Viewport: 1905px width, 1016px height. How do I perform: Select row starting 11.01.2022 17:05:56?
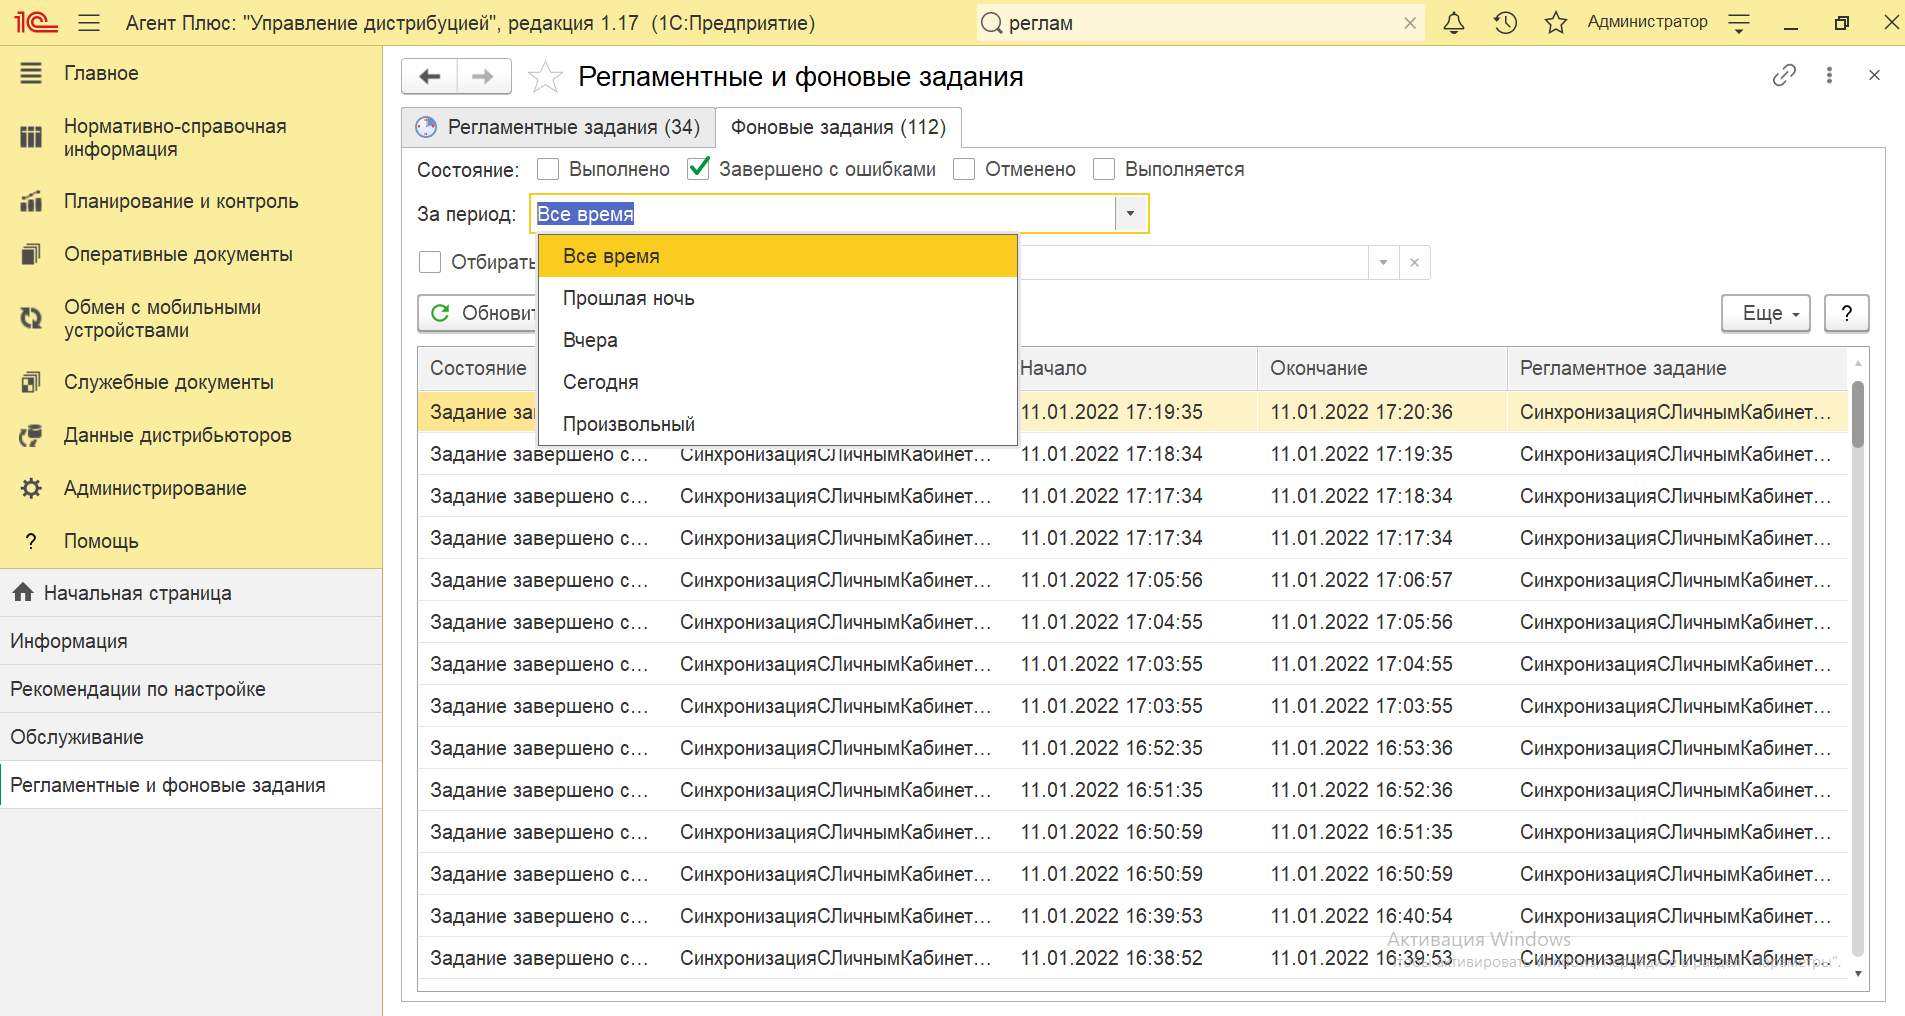(x=1133, y=580)
